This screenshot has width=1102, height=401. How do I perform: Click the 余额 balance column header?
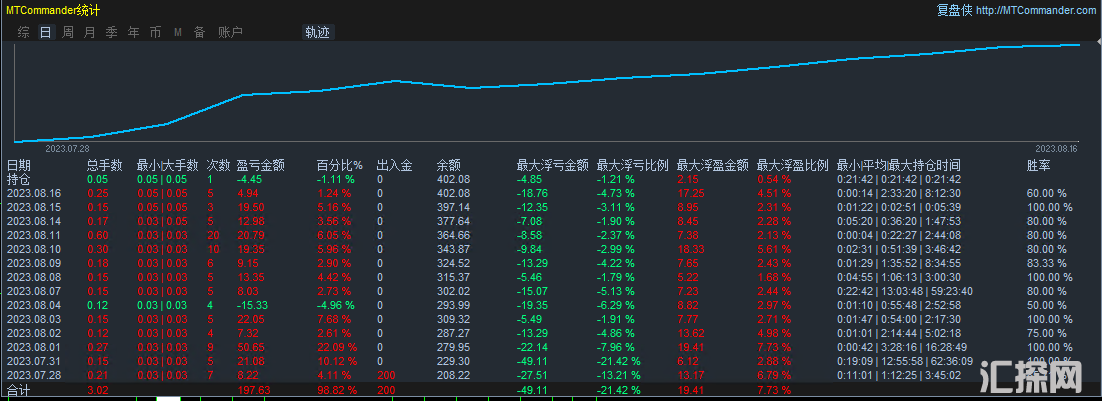pyautogui.click(x=448, y=165)
